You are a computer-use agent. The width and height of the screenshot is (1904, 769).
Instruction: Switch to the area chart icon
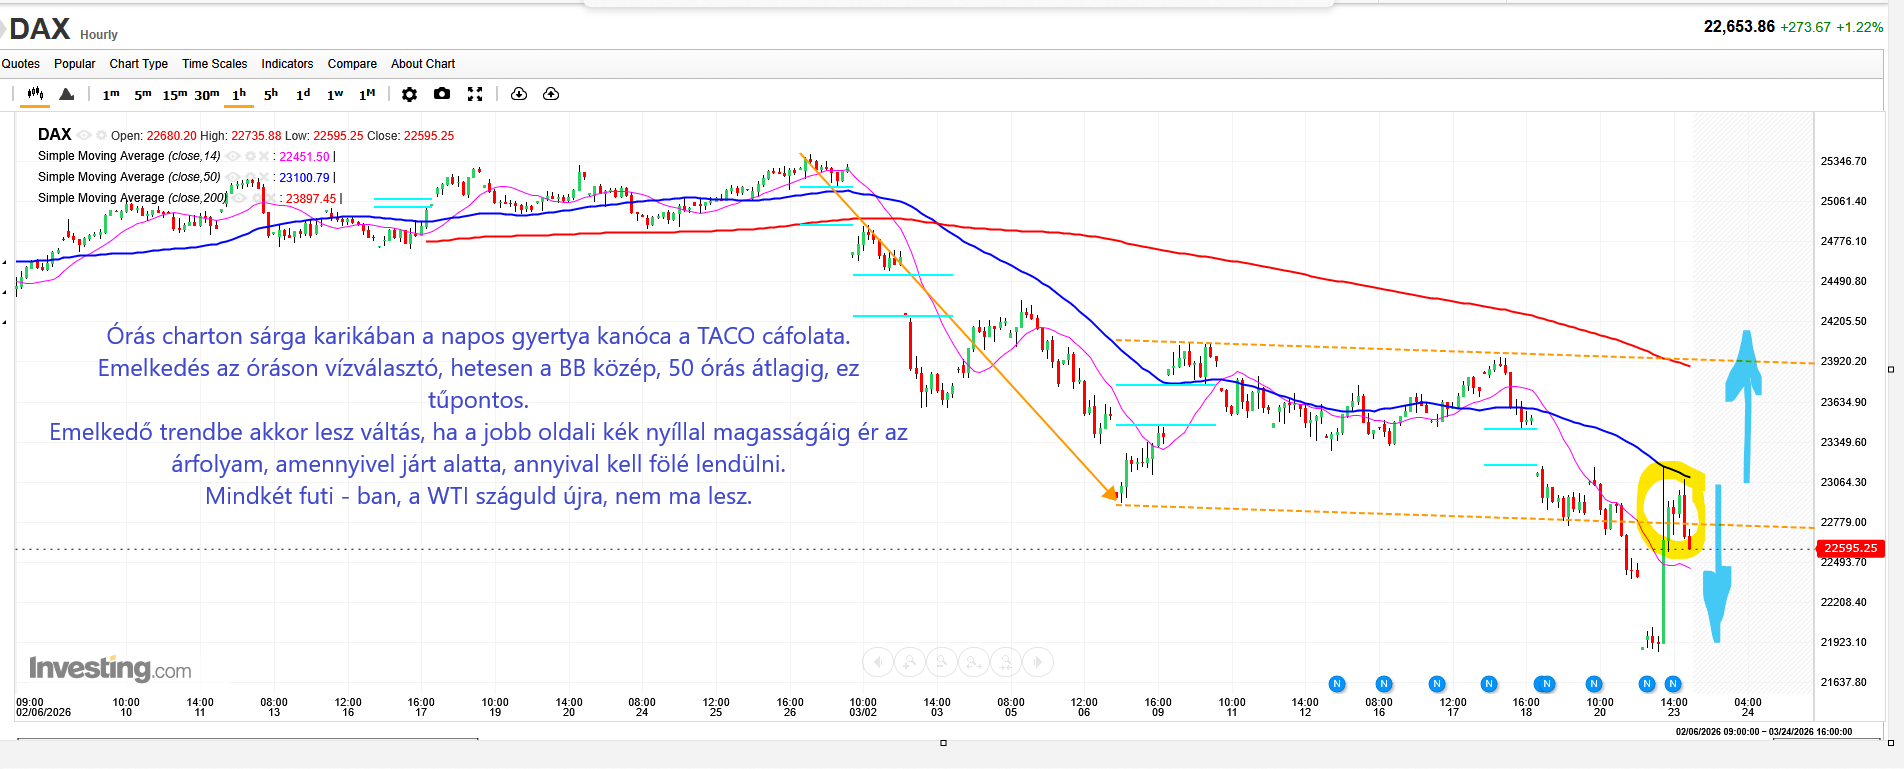(67, 94)
